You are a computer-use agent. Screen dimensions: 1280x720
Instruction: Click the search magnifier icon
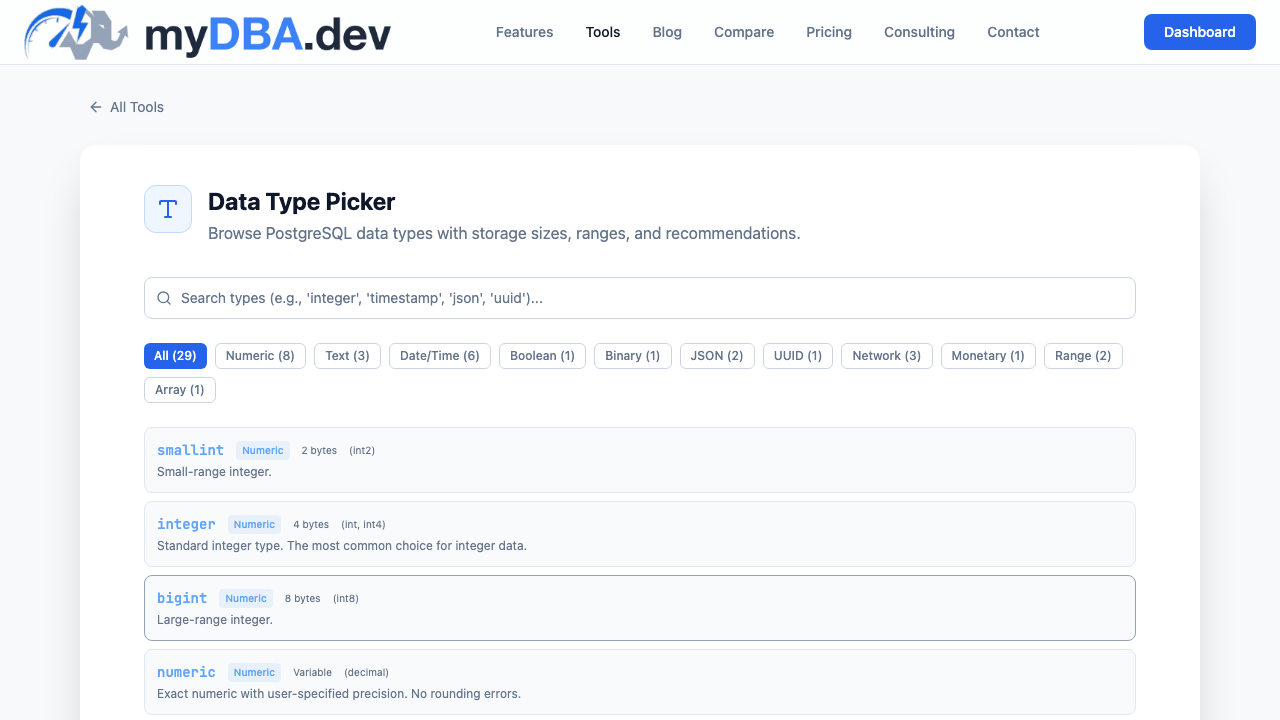coord(164,298)
